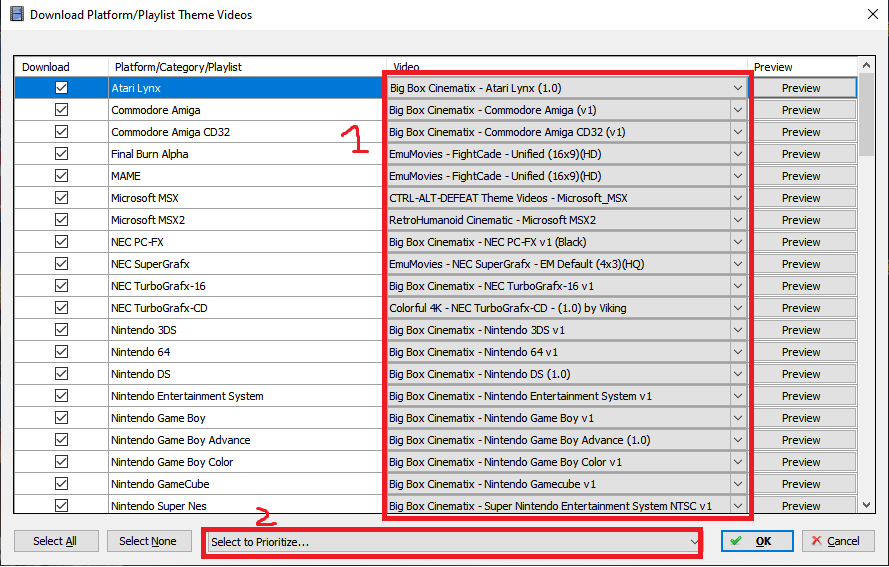889x567 pixels.
Task: Uncheck the Commodore Amiga download checkbox
Action: click(x=61, y=110)
